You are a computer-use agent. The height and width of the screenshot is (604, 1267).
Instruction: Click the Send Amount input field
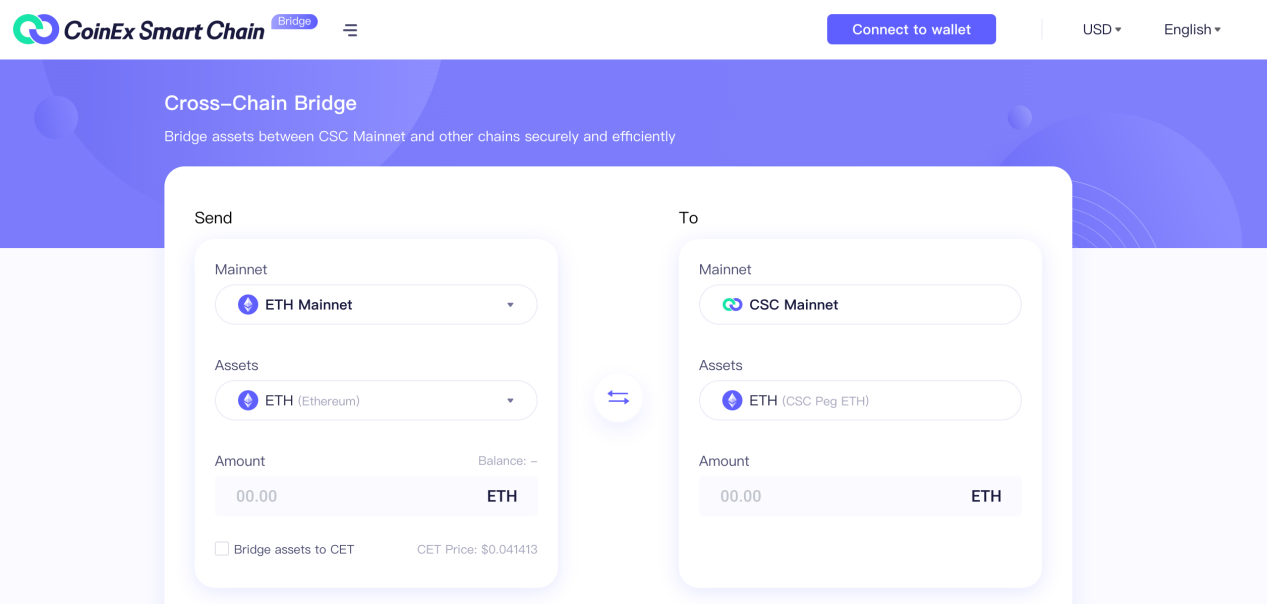coord(376,496)
